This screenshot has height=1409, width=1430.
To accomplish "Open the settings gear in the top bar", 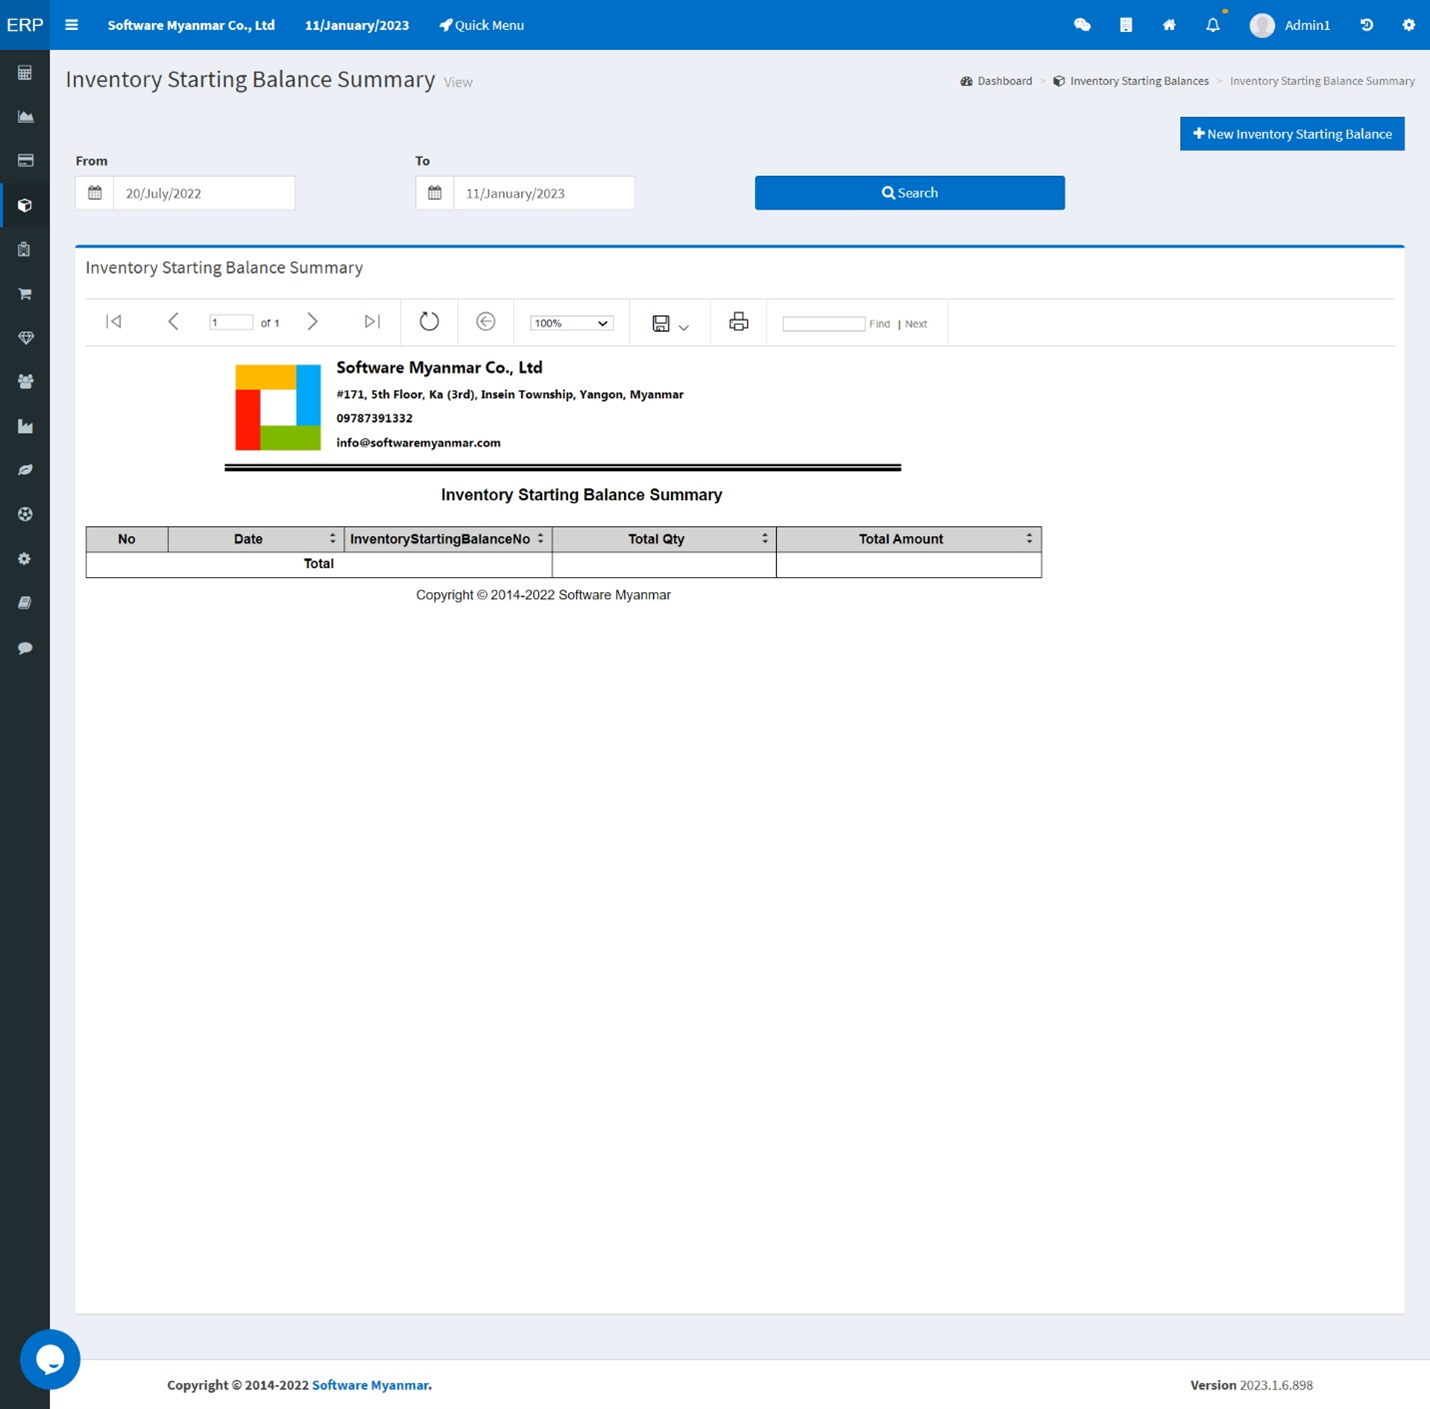I will (x=1409, y=25).
